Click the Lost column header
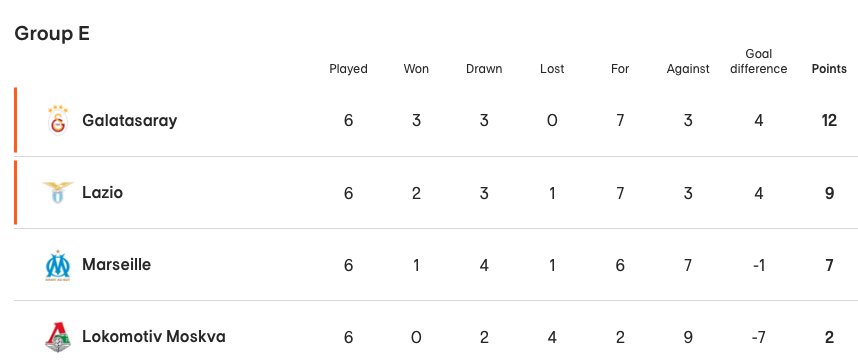The width and height of the screenshot is (858, 364). (x=552, y=69)
